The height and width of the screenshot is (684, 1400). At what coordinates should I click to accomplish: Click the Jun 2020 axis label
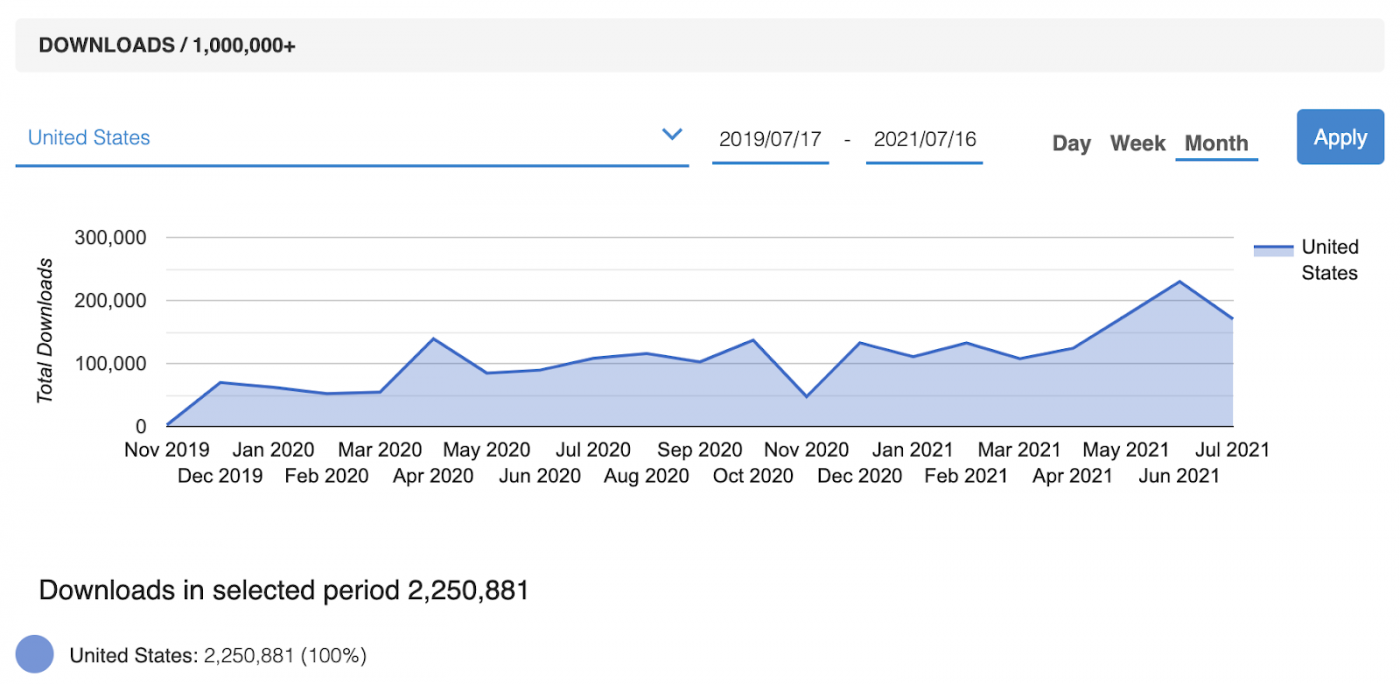[540, 476]
